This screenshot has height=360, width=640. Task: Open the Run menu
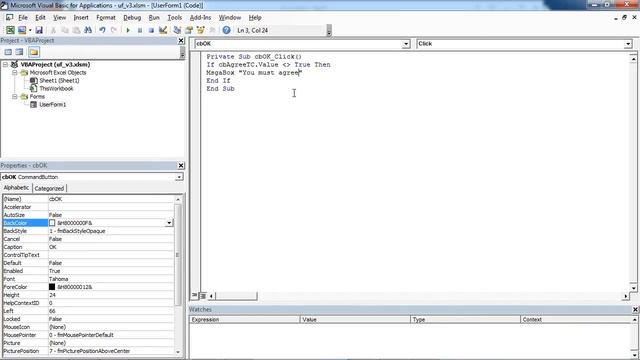click(154, 18)
